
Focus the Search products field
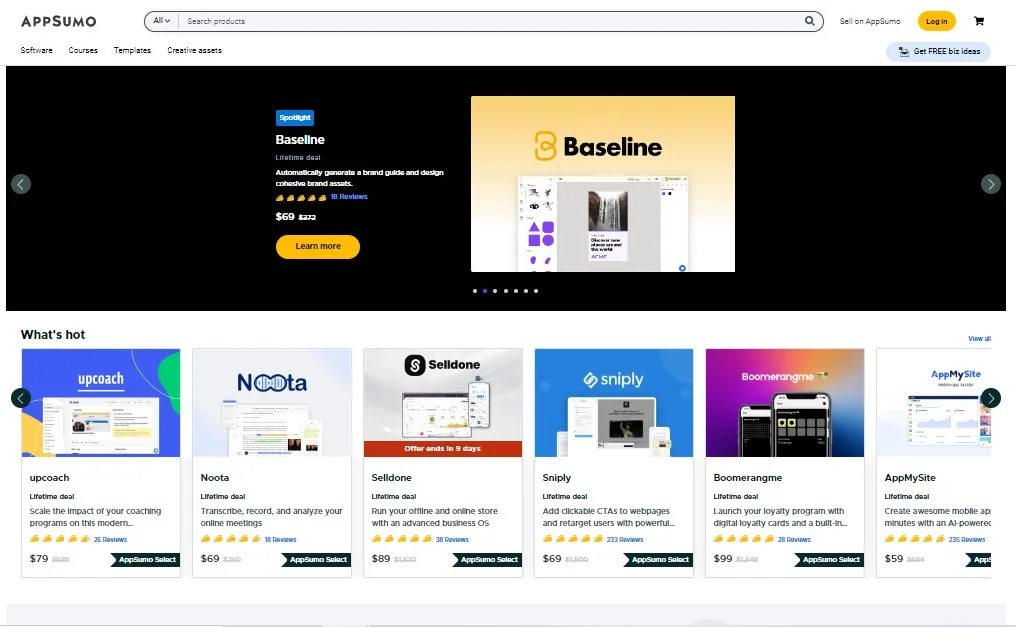(492, 21)
